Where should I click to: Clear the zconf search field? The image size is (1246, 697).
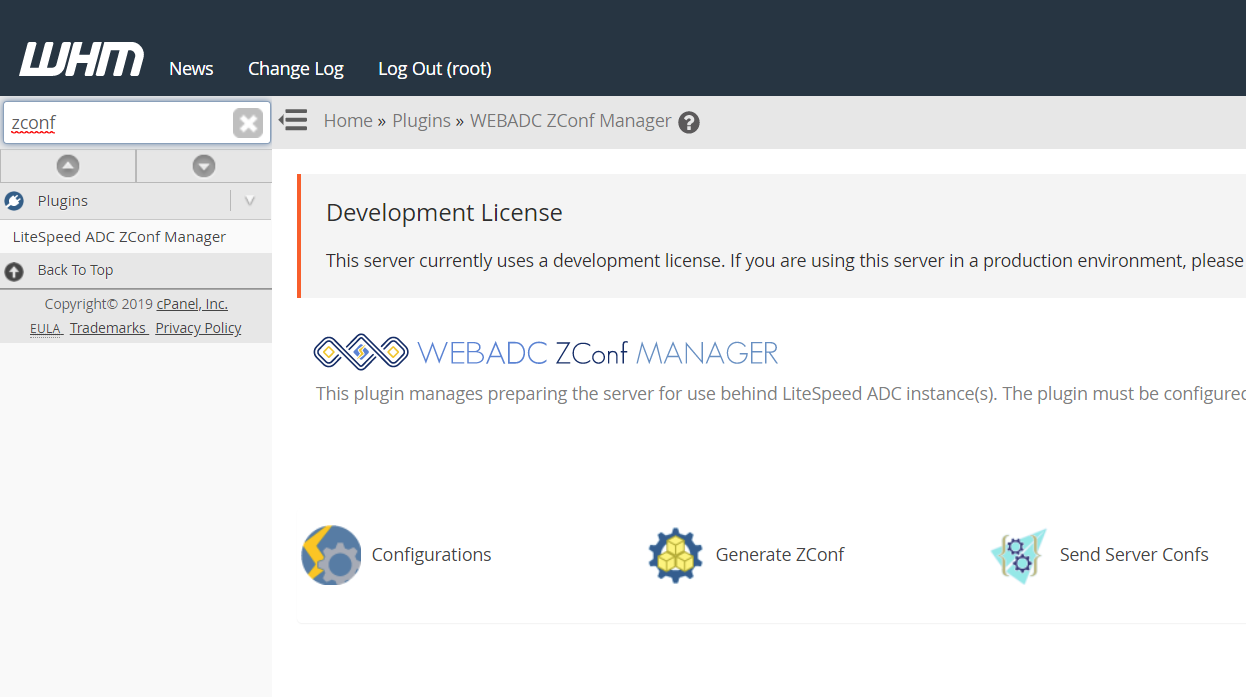[247, 123]
